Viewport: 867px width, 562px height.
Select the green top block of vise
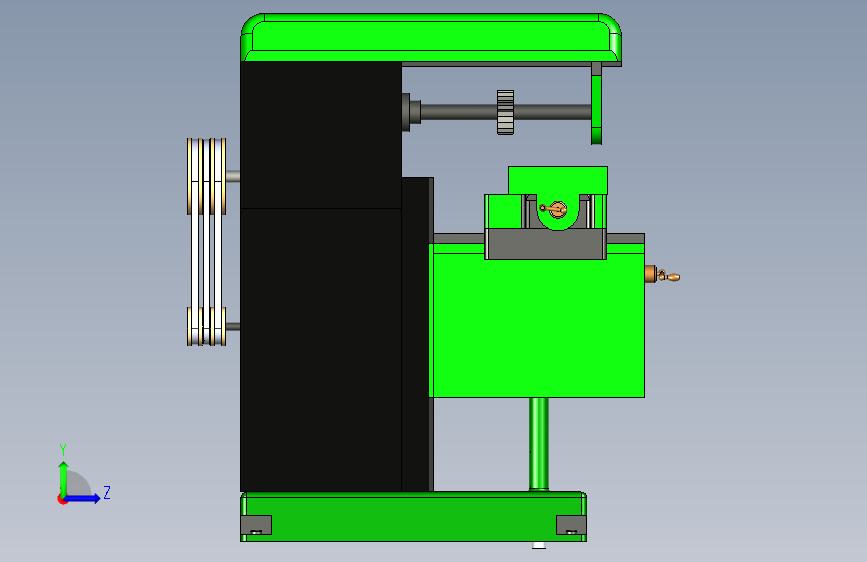point(558,180)
